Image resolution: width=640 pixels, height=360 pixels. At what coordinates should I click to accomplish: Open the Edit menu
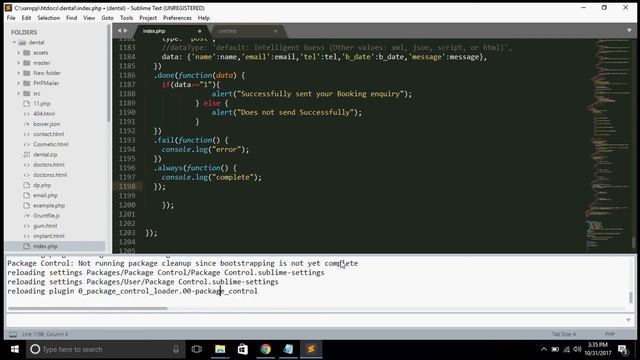coord(26,18)
